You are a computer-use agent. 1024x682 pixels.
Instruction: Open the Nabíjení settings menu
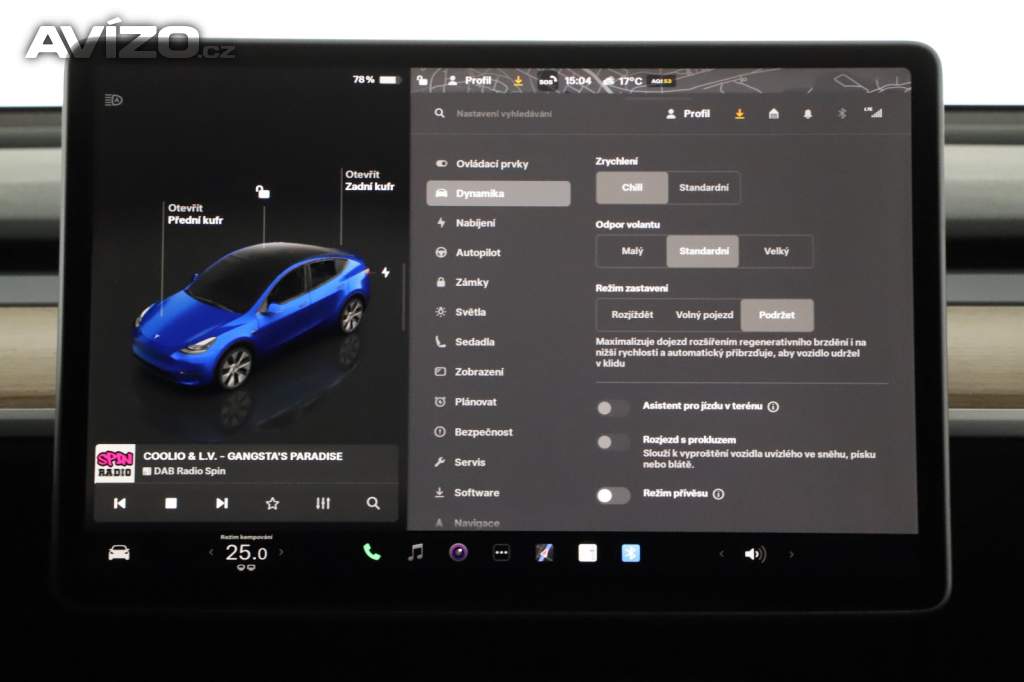tap(475, 223)
